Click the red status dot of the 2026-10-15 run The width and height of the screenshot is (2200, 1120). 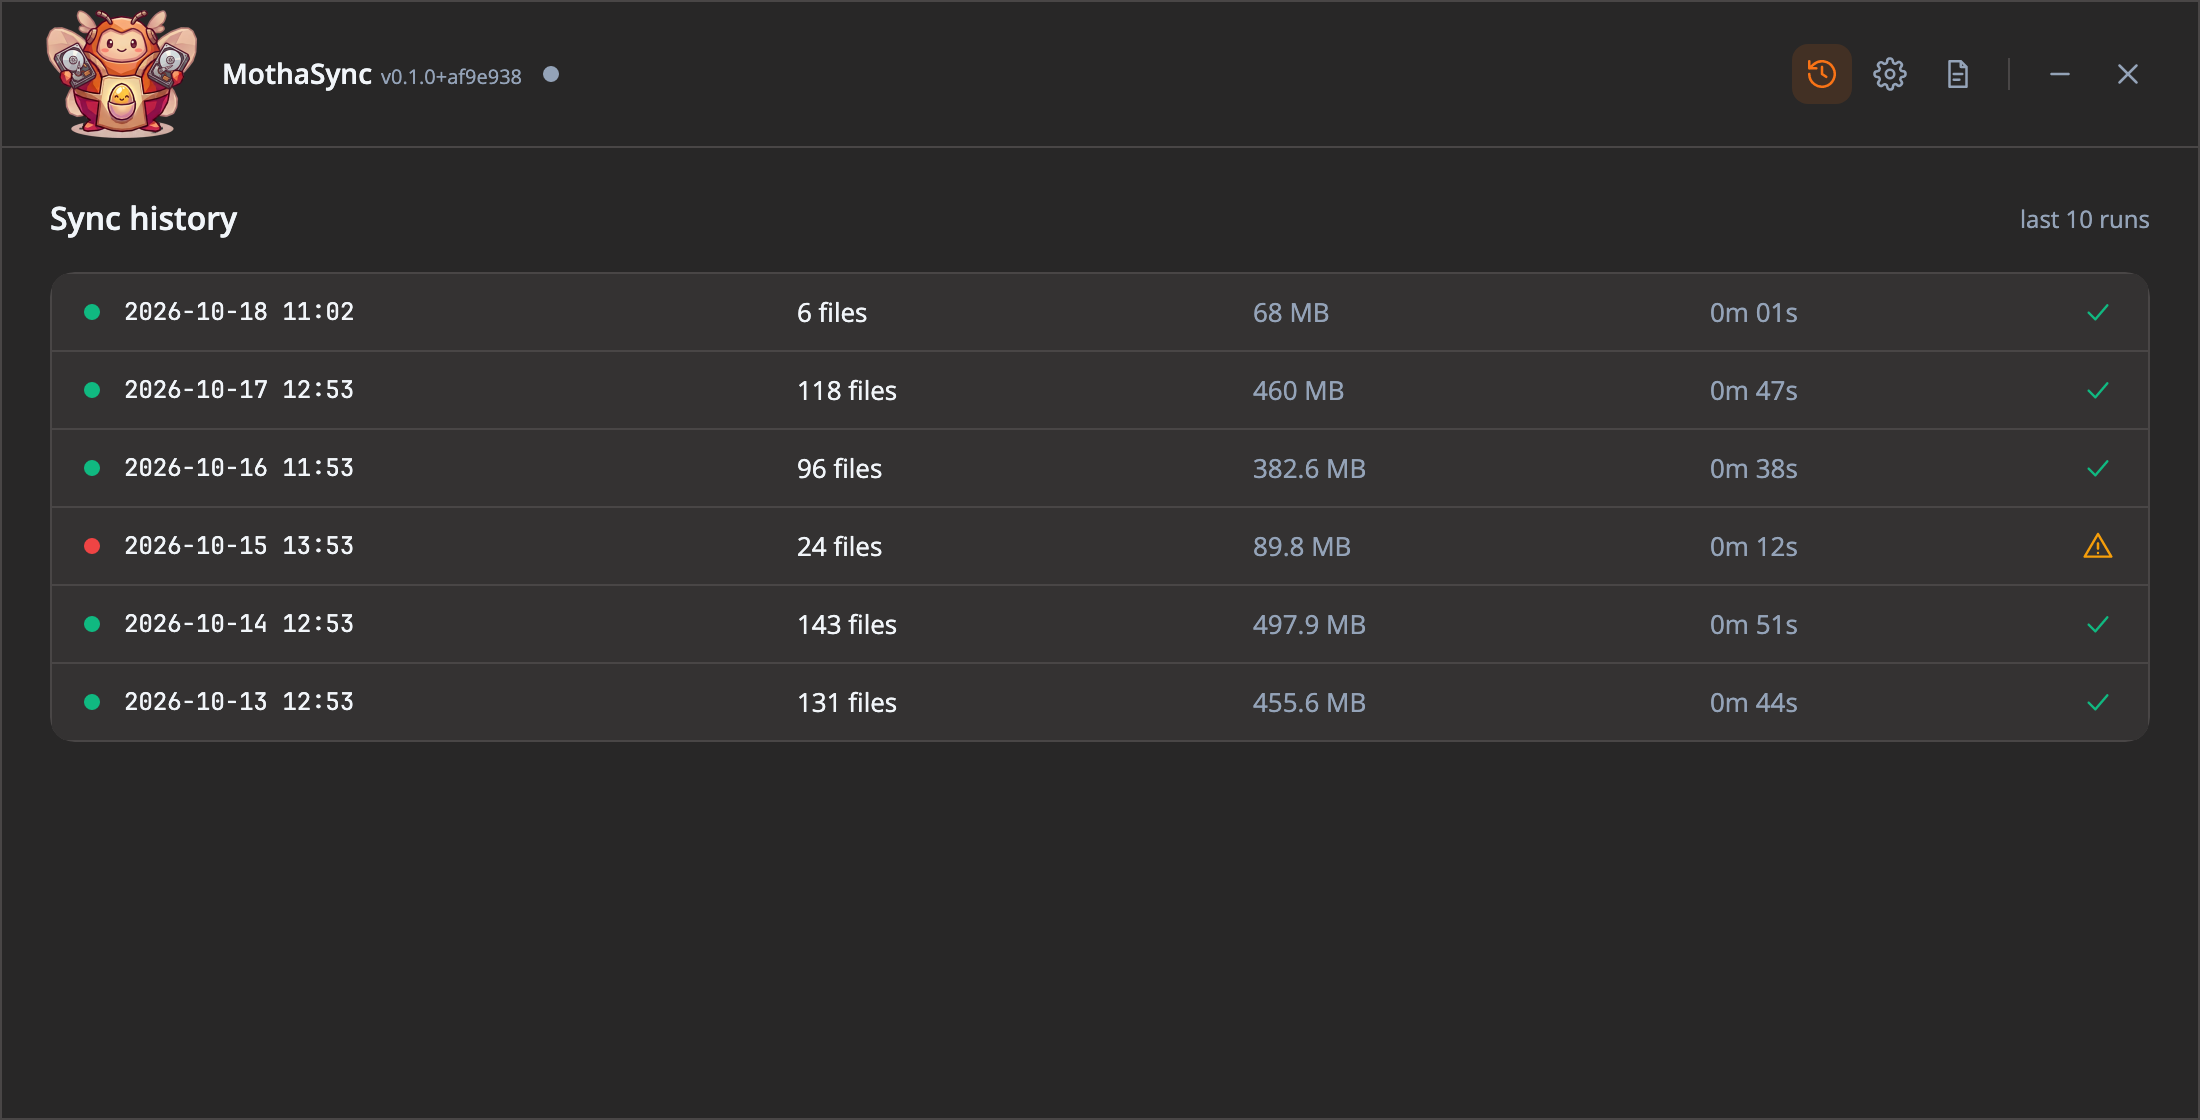coord(92,546)
